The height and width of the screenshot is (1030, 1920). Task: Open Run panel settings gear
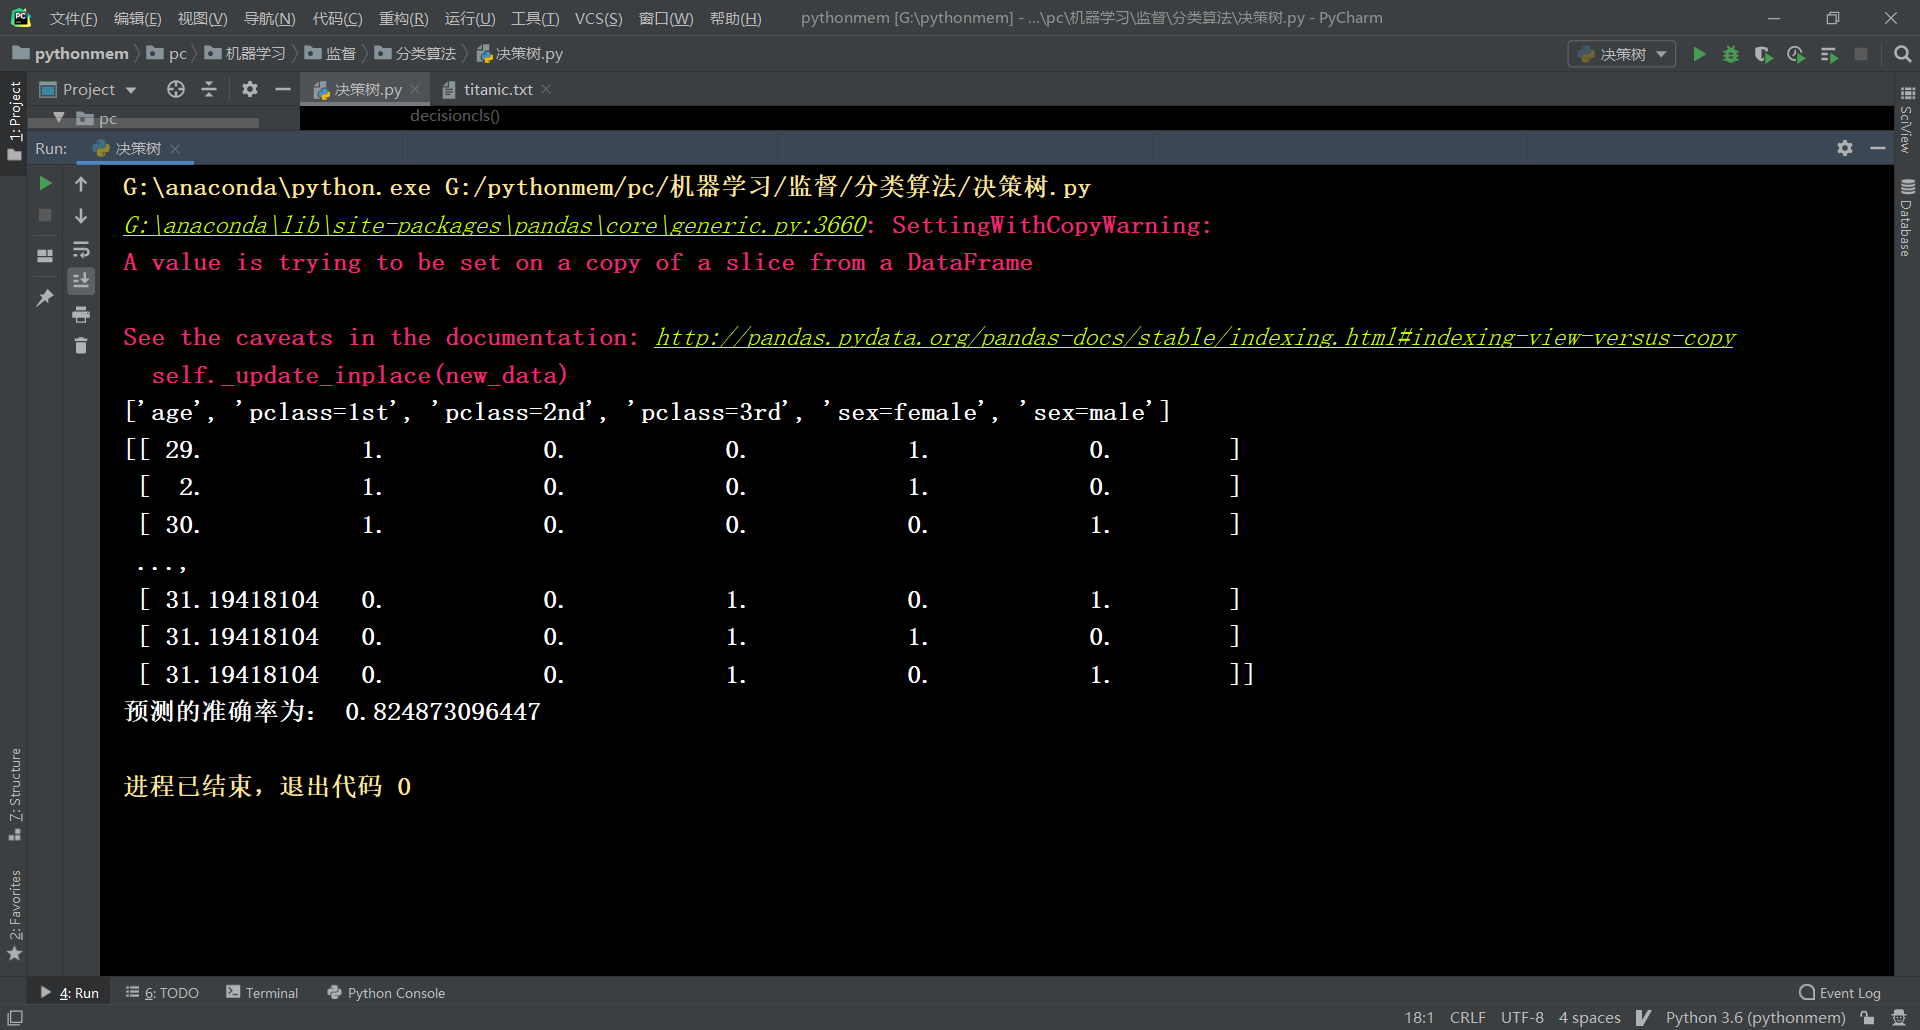pos(1845,148)
